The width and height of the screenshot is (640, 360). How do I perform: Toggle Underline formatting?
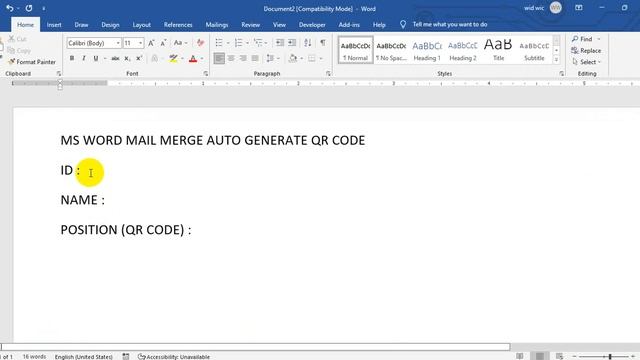tap(96, 59)
